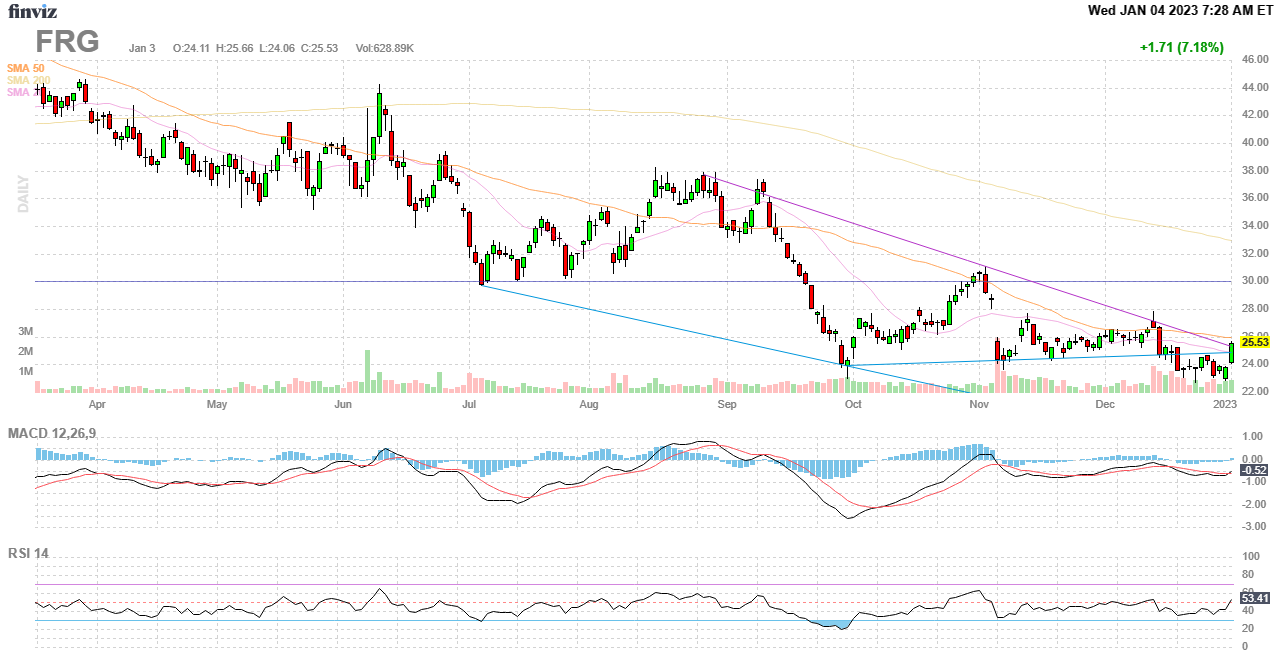
Task: Click the MACD -0.52 value tag
Action: pyautogui.click(x=1254, y=470)
